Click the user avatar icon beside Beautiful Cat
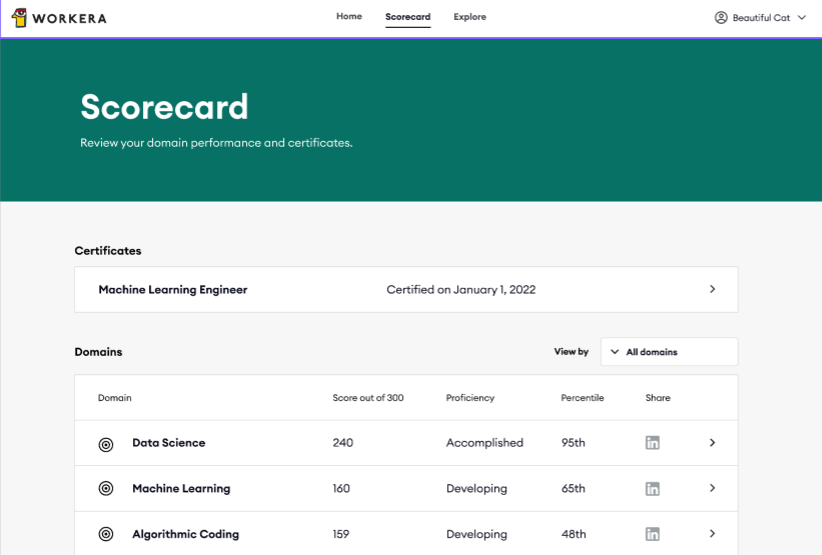 [721, 17]
